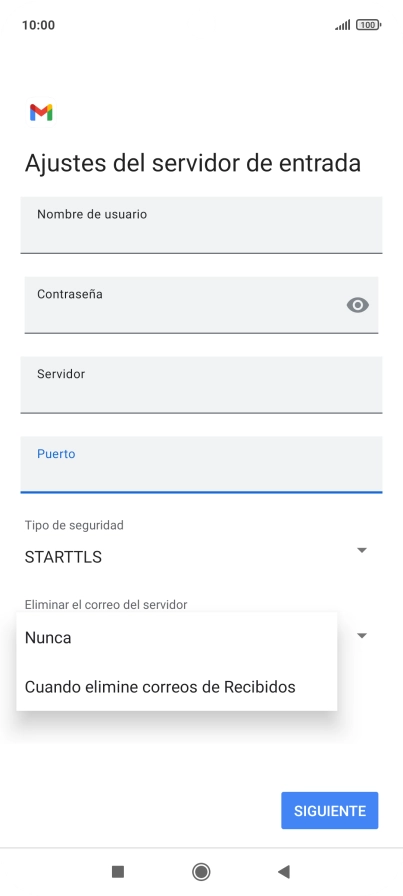Click the Eliminar el correo dropdown arrow
The height and width of the screenshot is (896, 403).
(361, 636)
